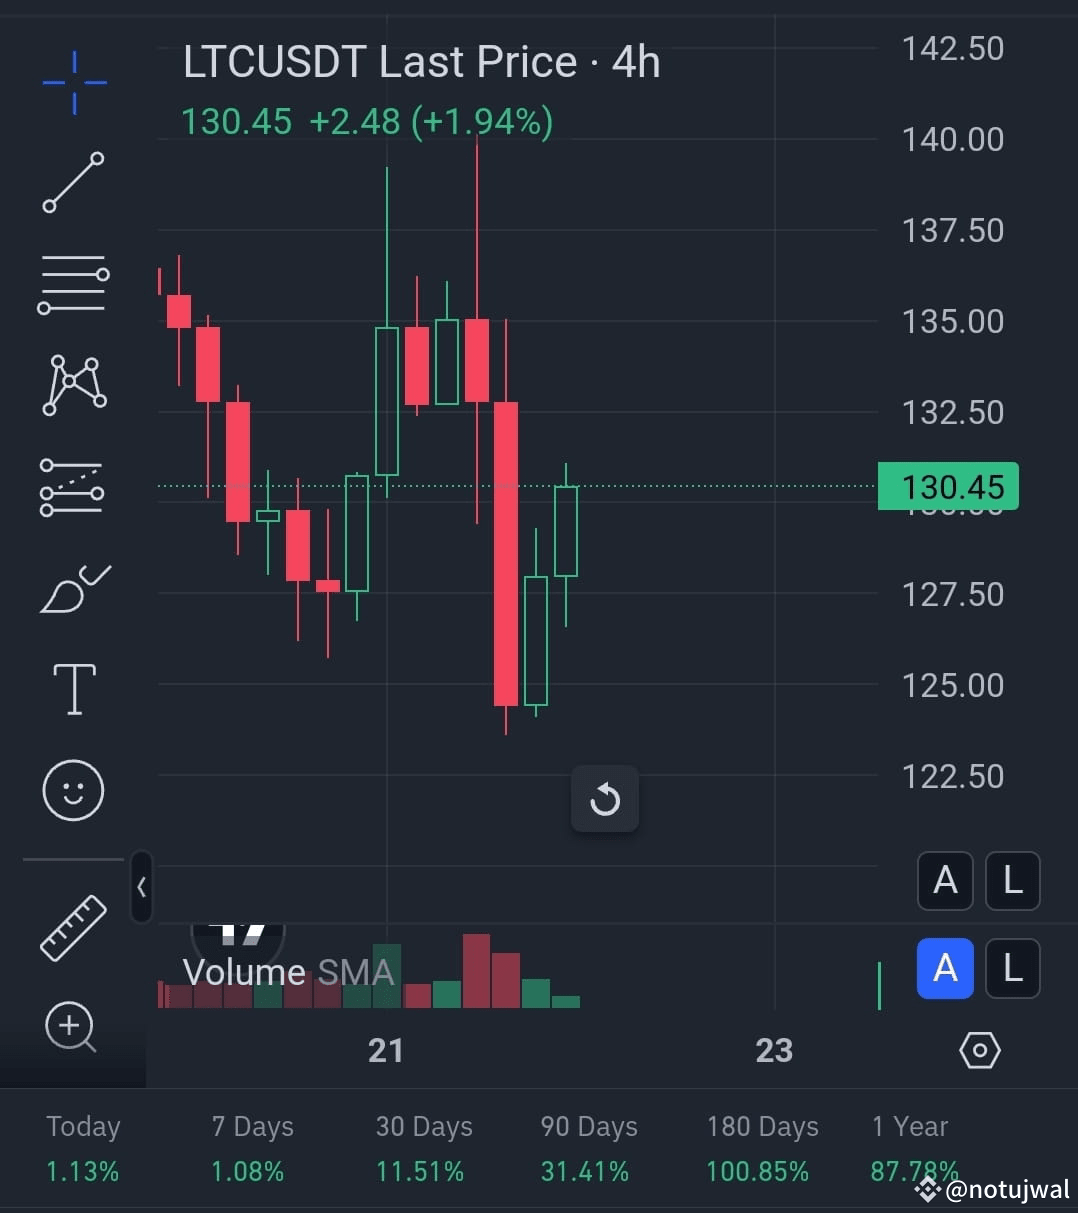1078x1213 pixels.
Task: Toggle auto-scale with the A button
Action: [x=945, y=881]
